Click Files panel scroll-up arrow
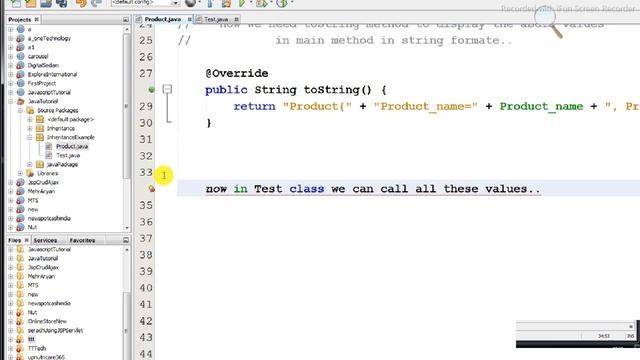This screenshot has height=360, width=640. [x=127, y=249]
